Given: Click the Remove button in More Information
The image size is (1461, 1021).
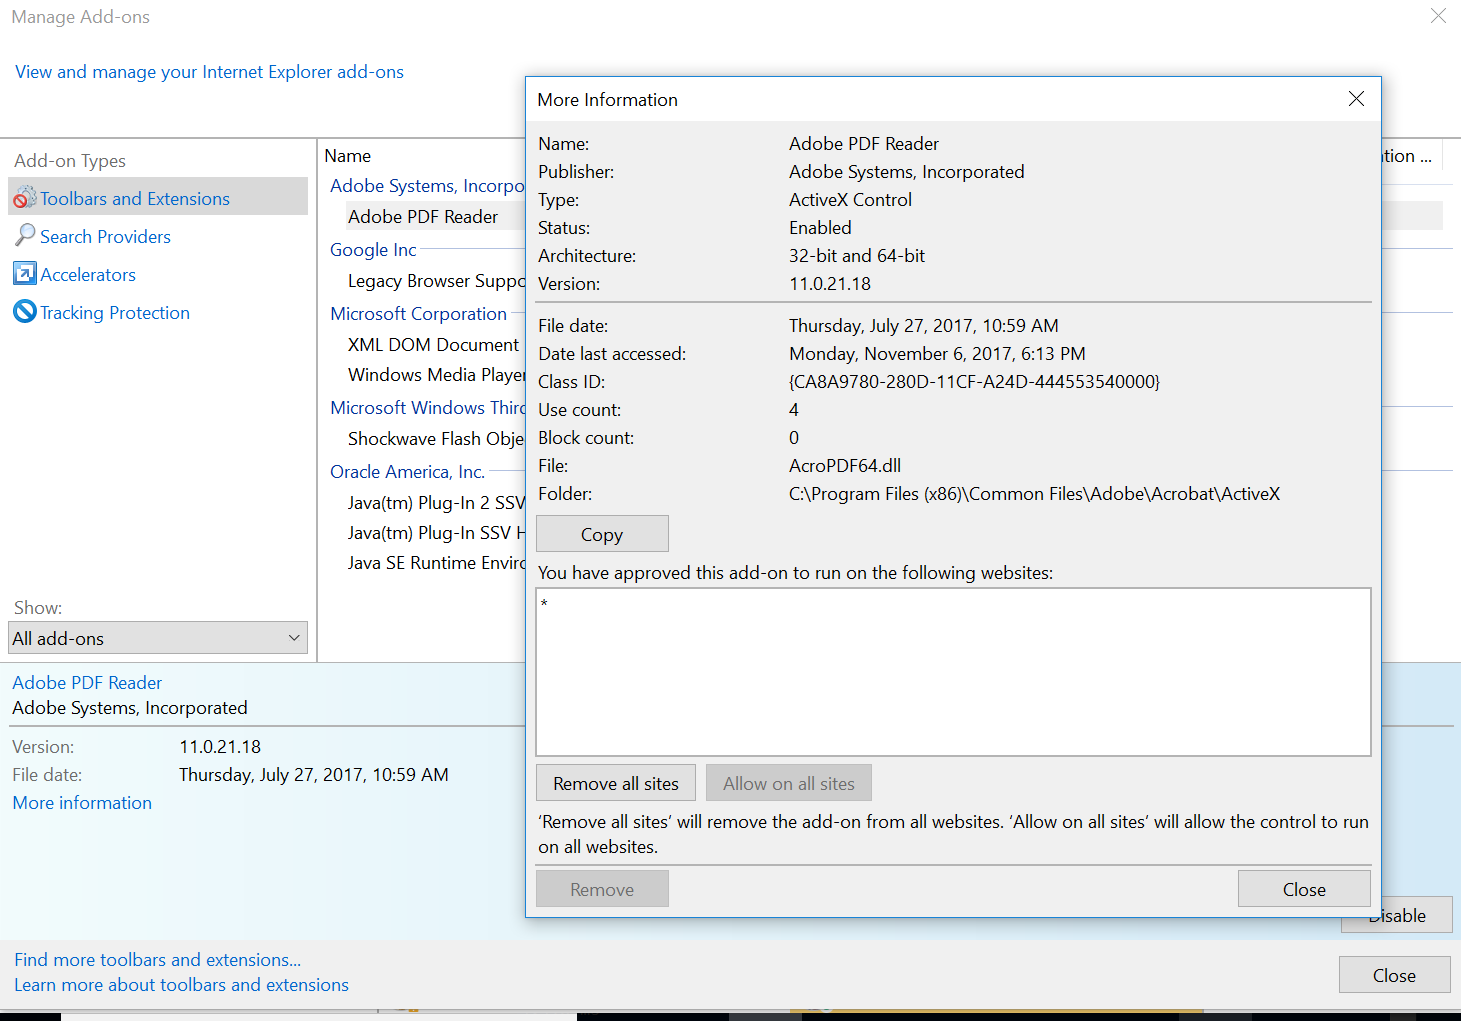Looking at the screenshot, I should [602, 889].
